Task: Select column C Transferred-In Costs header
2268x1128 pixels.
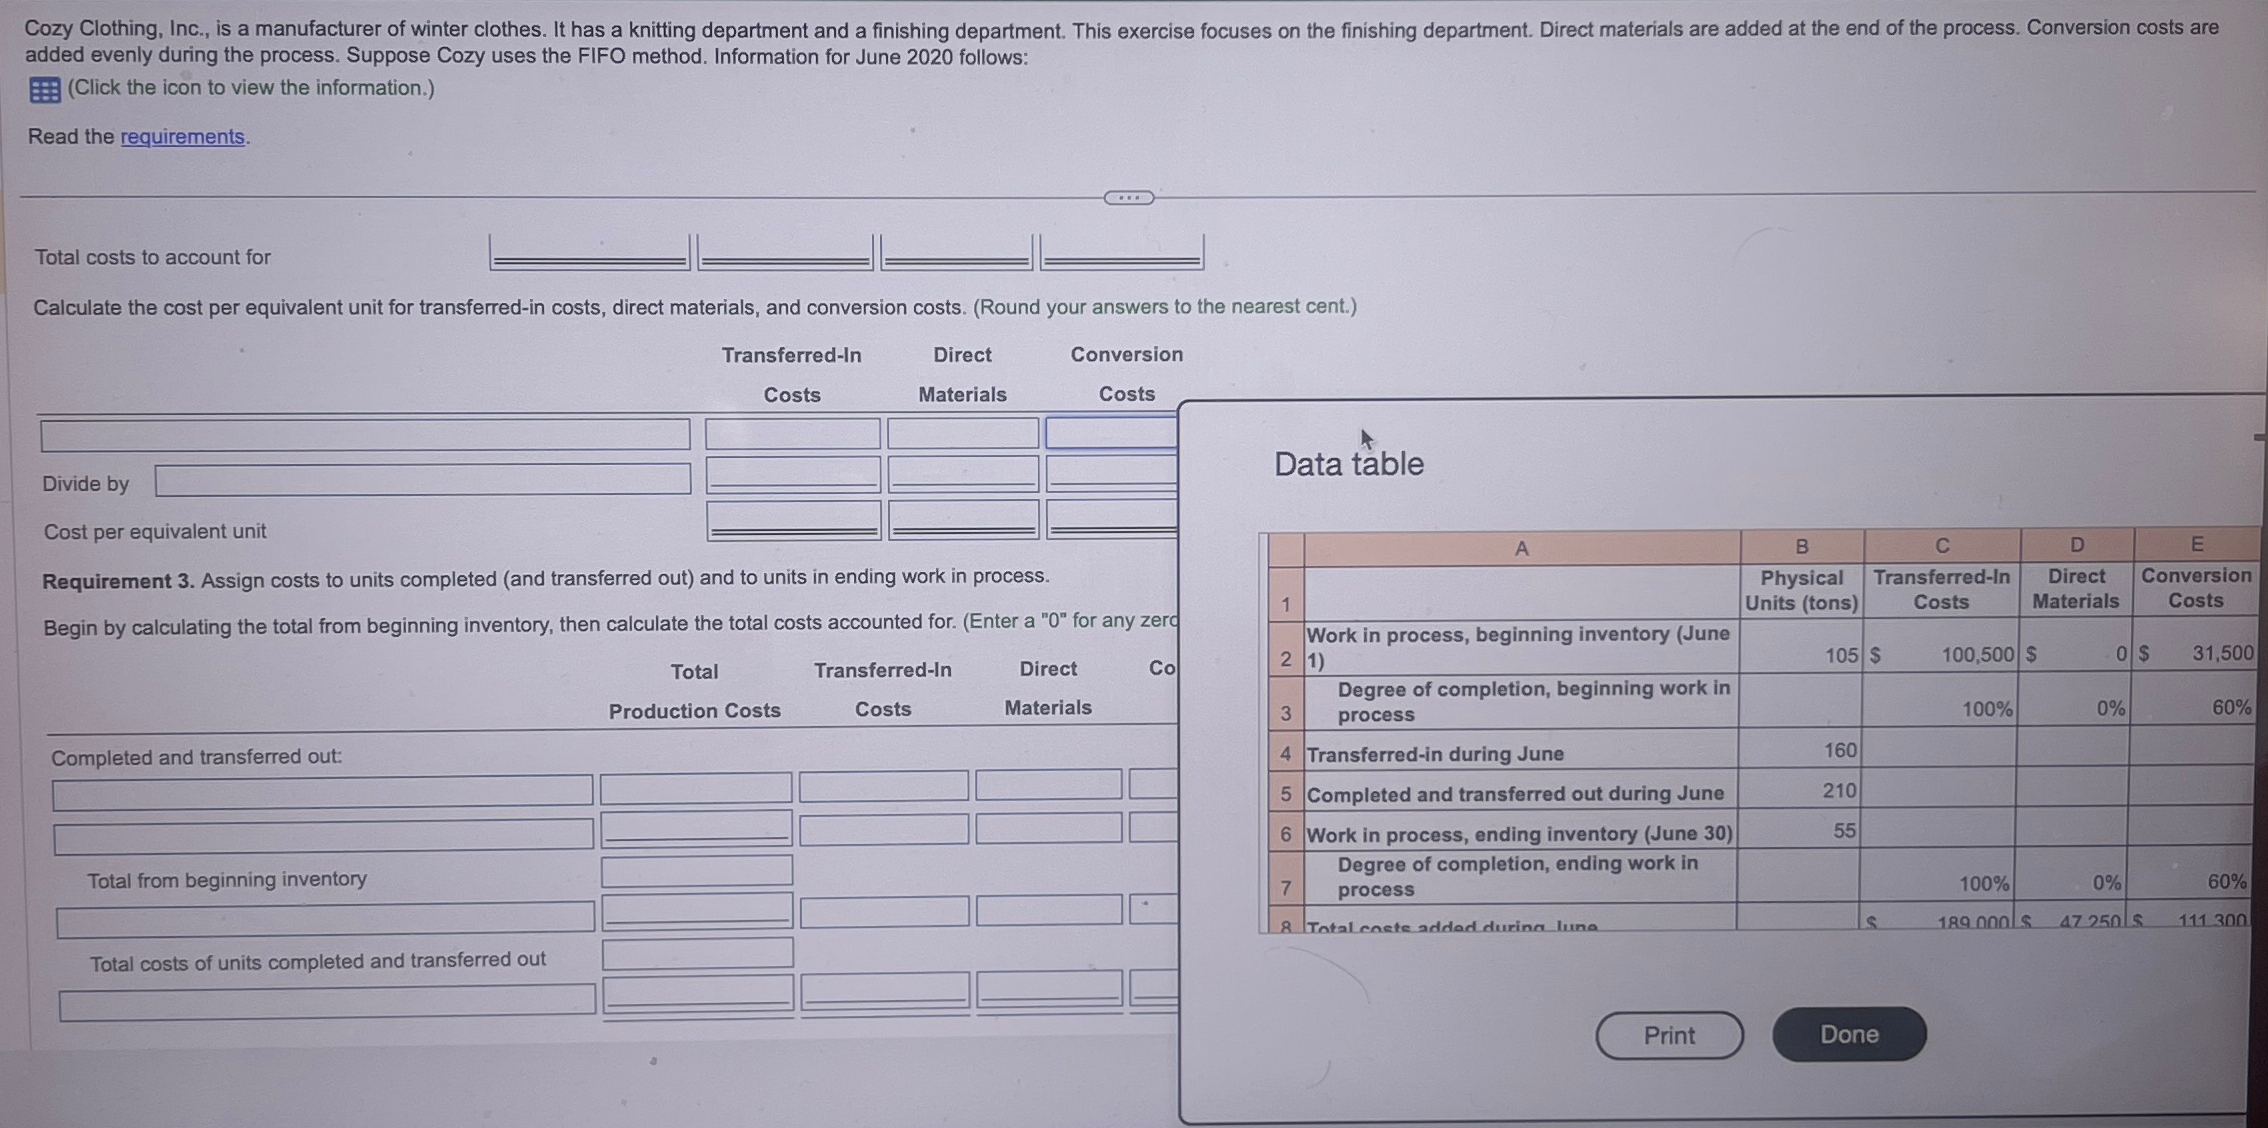Action: pyautogui.click(x=1941, y=546)
